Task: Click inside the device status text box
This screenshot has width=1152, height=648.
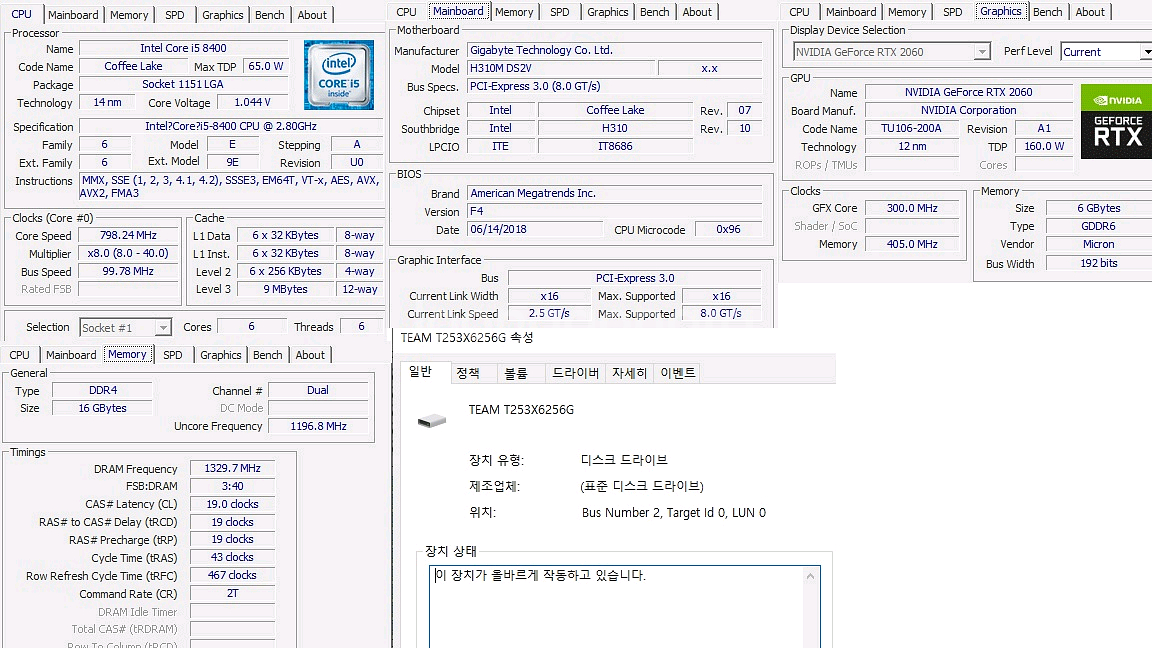Action: [x=624, y=606]
